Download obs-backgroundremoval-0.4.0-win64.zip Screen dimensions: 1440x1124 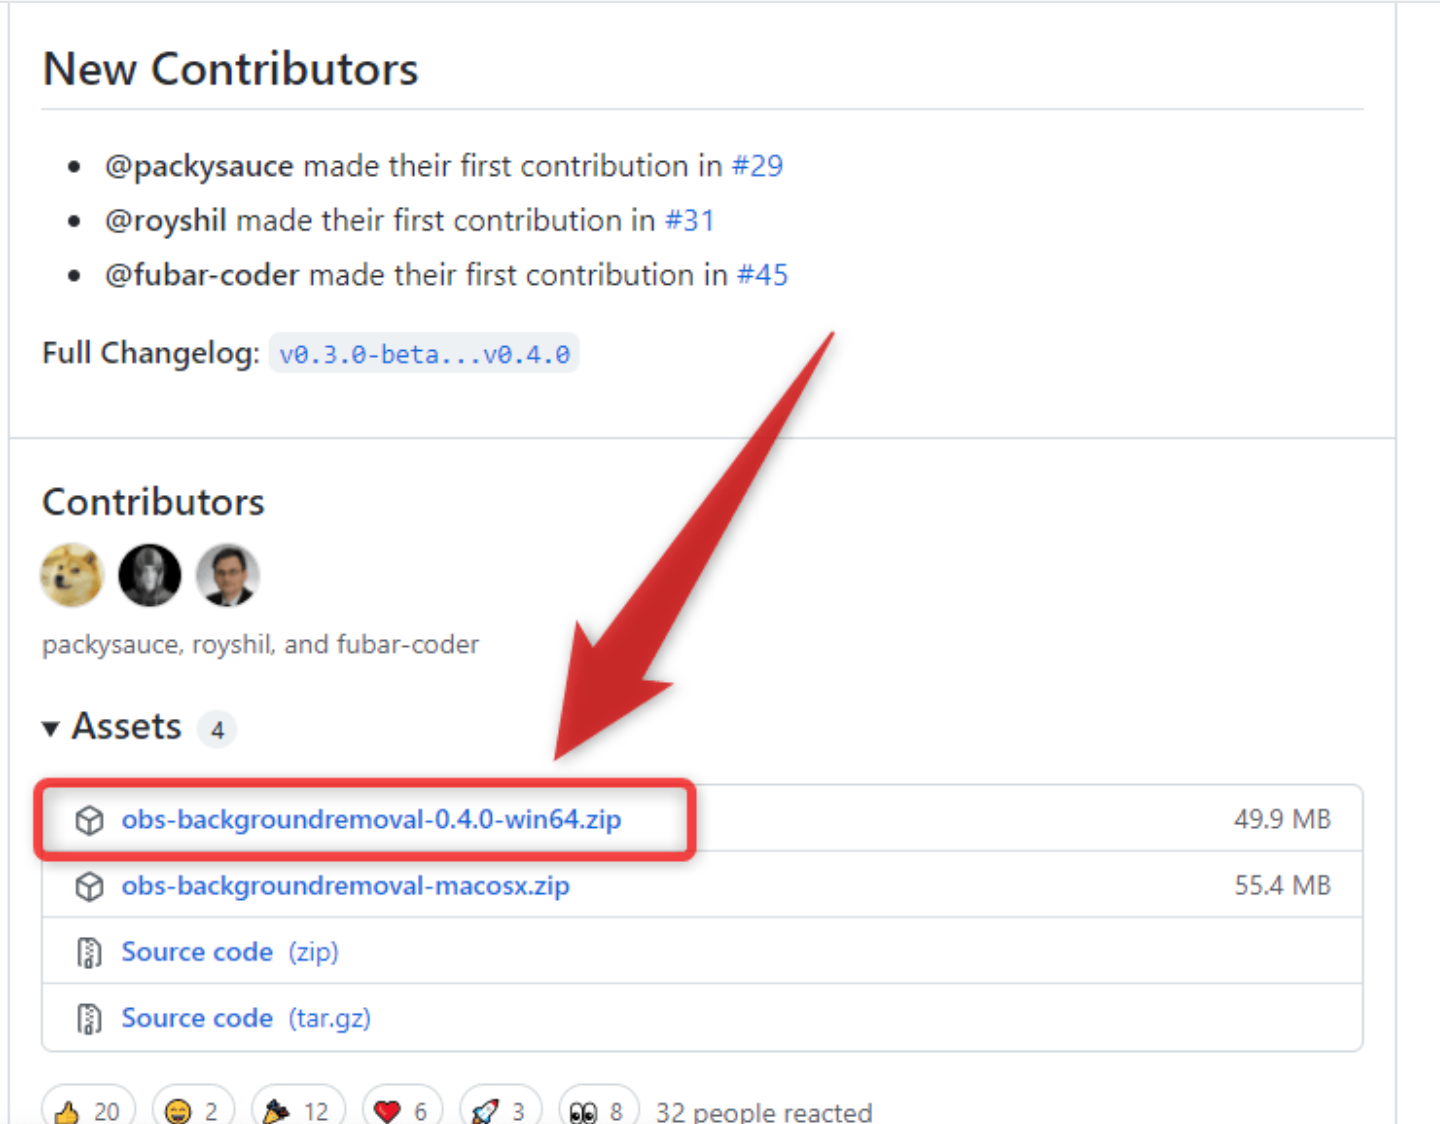pos(371,819)
